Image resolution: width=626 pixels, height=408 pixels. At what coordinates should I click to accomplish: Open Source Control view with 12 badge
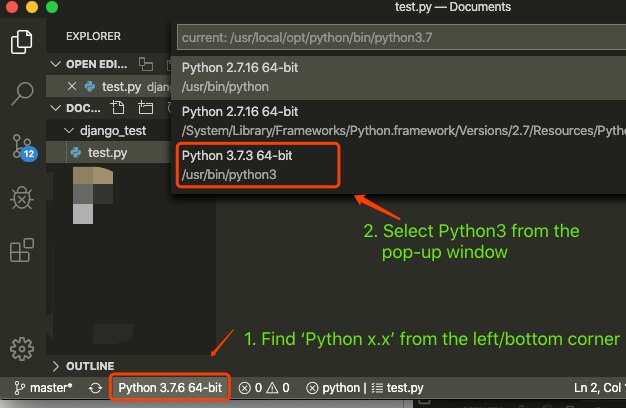pyautogui.click(x=23, y=147)
